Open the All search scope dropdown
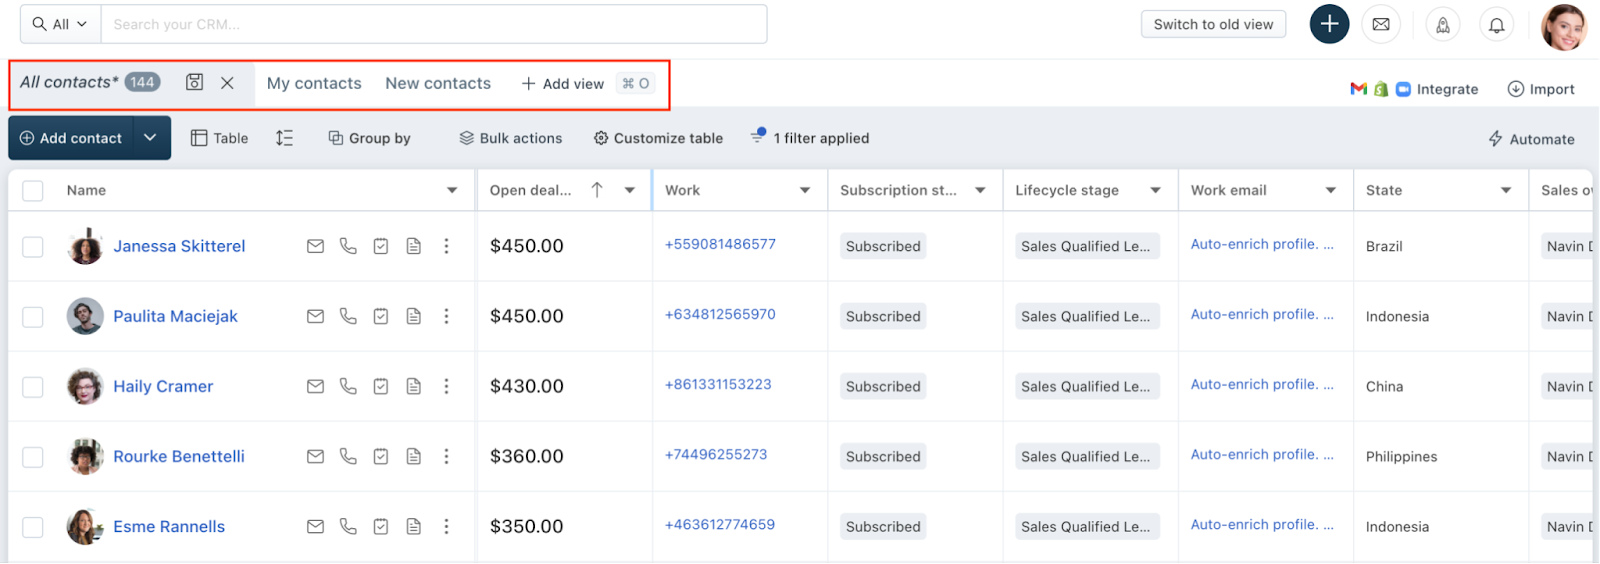 [60, 24]
